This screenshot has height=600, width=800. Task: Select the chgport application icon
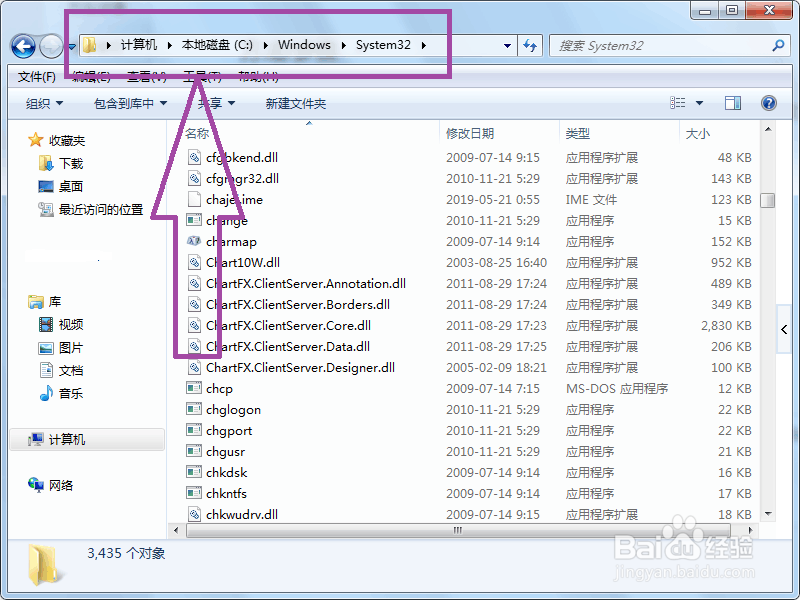[x=194, y=430]
